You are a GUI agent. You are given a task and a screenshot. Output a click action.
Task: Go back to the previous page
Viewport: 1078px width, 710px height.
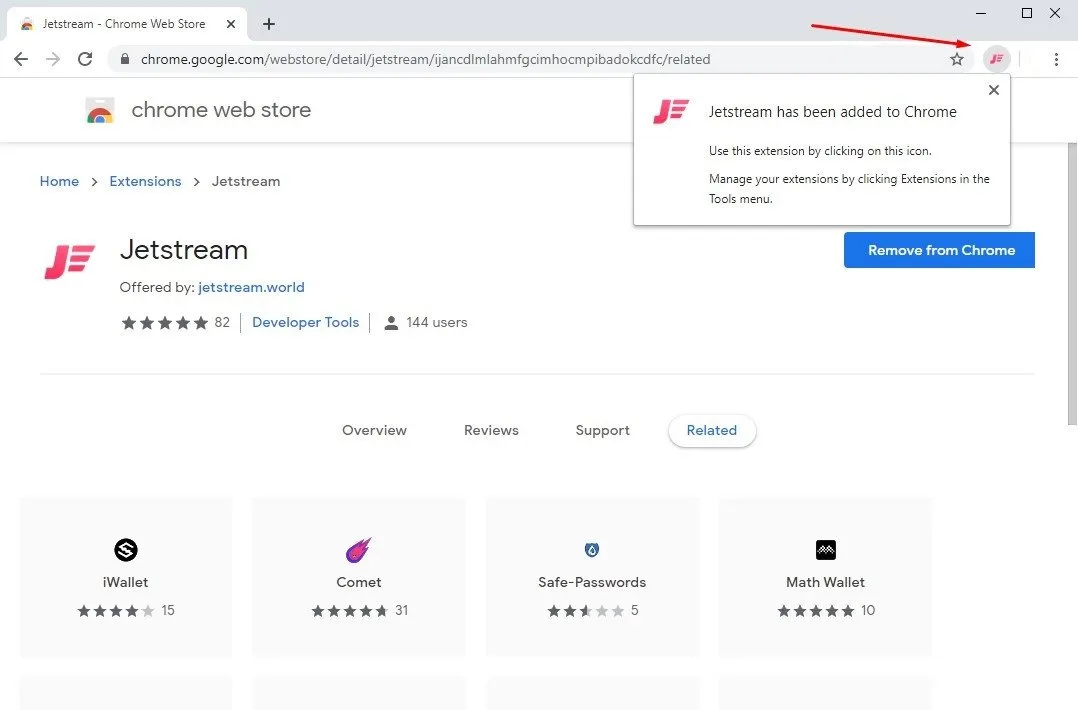point(21,59)
